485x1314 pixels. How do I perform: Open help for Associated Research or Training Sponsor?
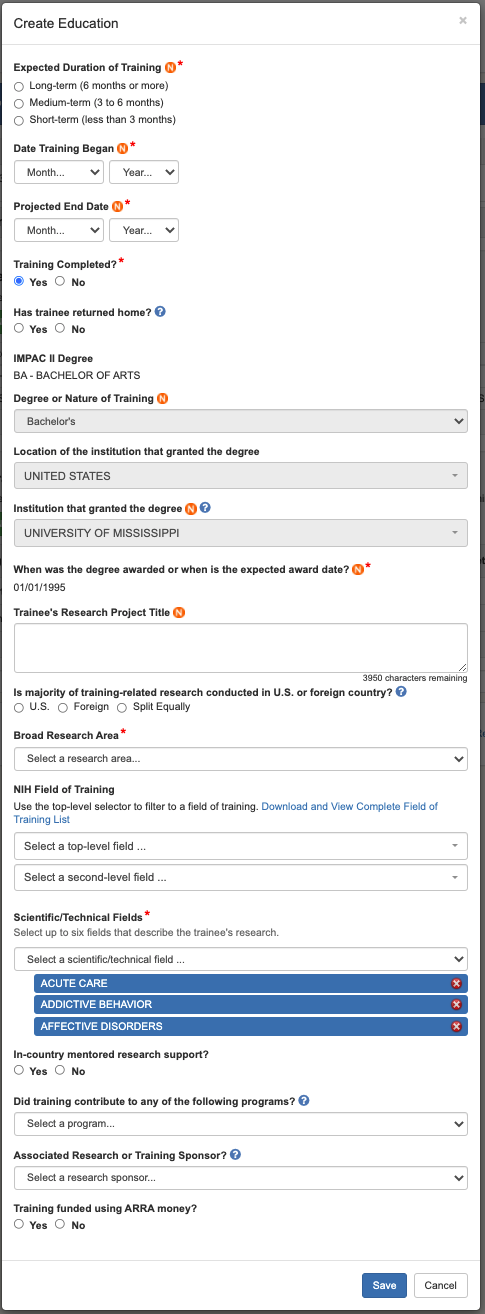pyautogui.click(x=236, y=1154)
